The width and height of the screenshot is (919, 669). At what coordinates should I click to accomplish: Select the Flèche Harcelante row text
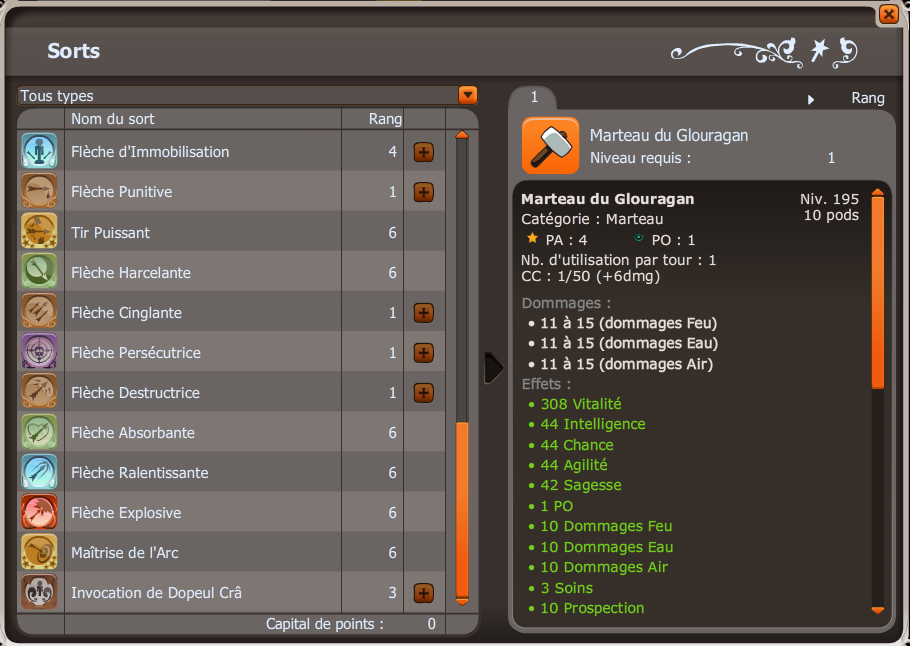point(131,273)
